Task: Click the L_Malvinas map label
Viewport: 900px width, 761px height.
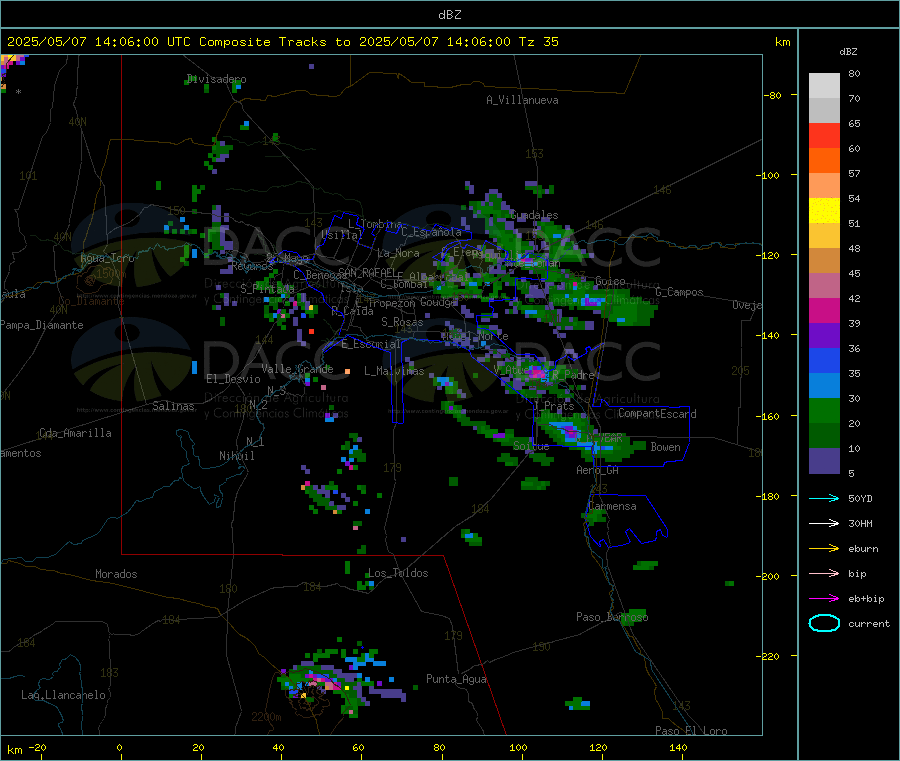Action: 394,371
